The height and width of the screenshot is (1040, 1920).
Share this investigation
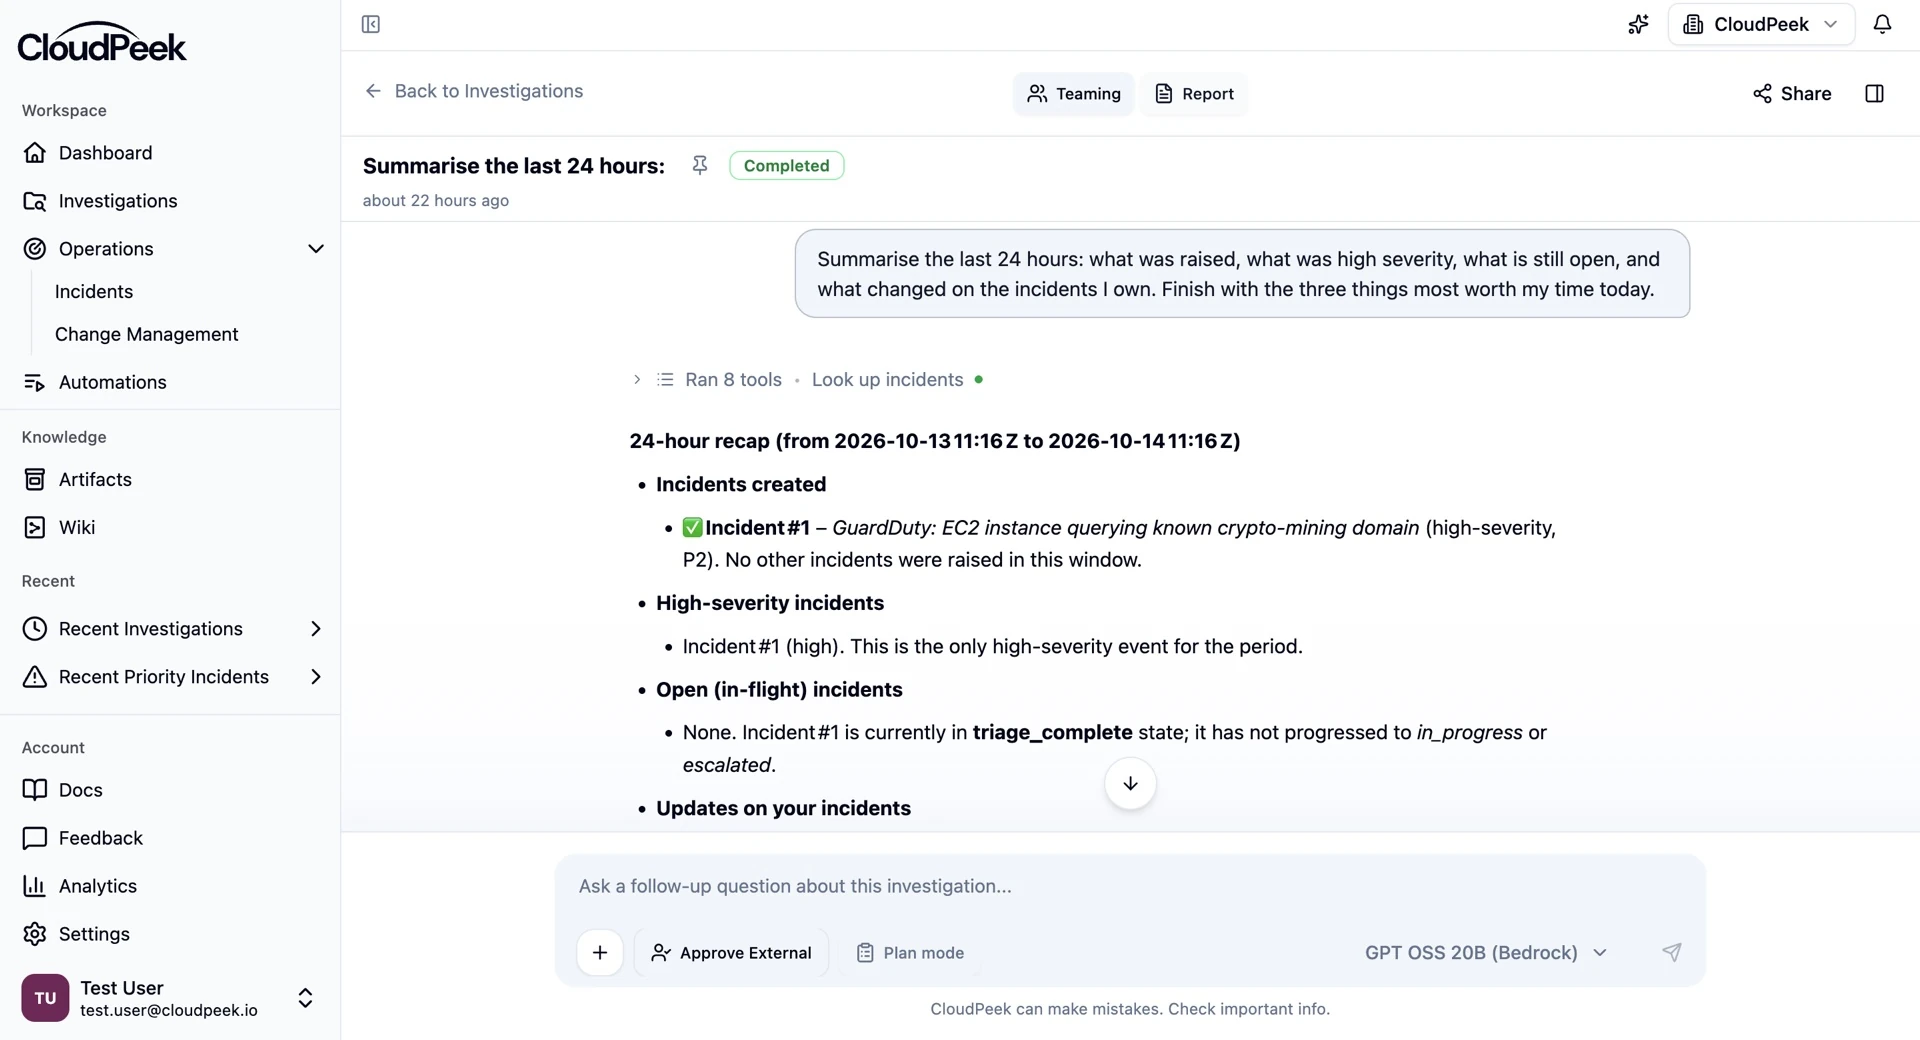pos(1792,93)
